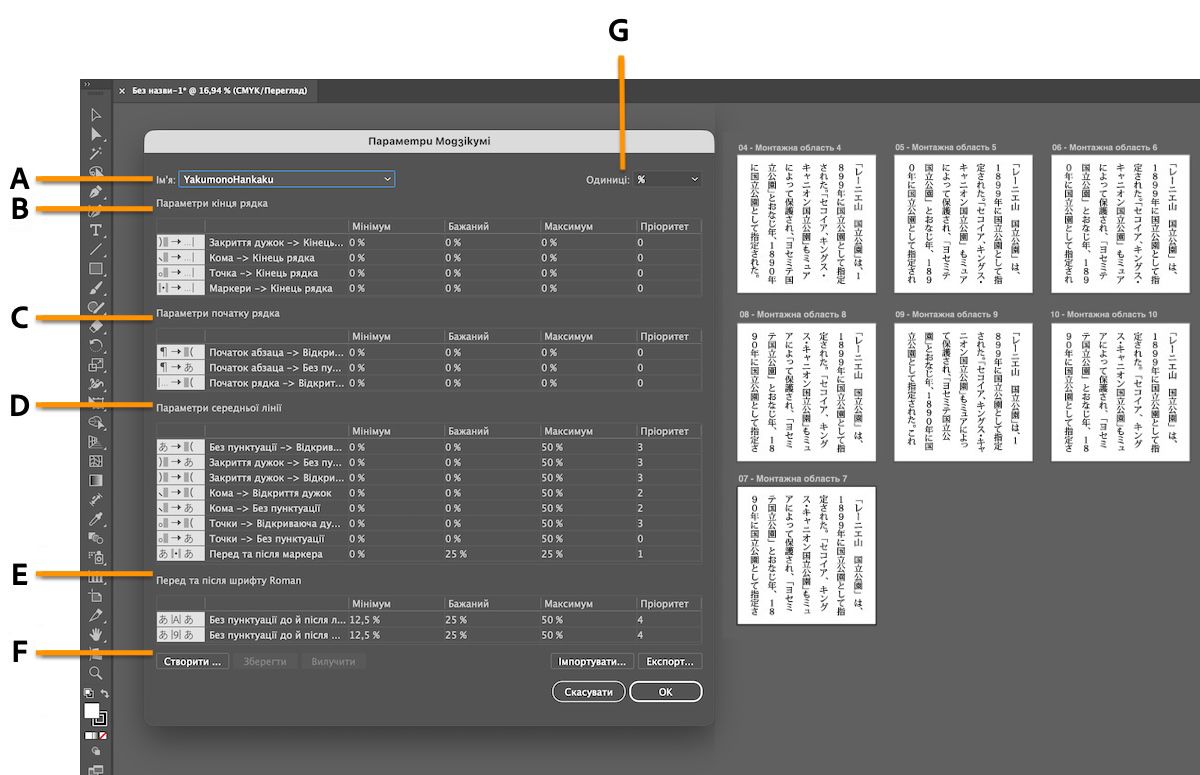Click the Імпортувати... button
The height and width of the screenshot is (775, 1200).
click(x=593, y=661)
